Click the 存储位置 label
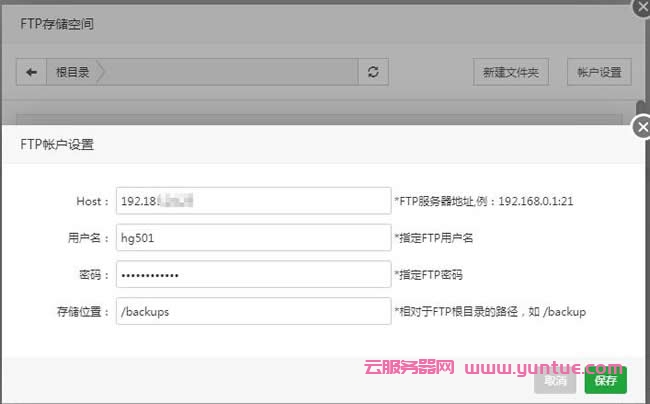650x404 pixels. coord(82,311)
